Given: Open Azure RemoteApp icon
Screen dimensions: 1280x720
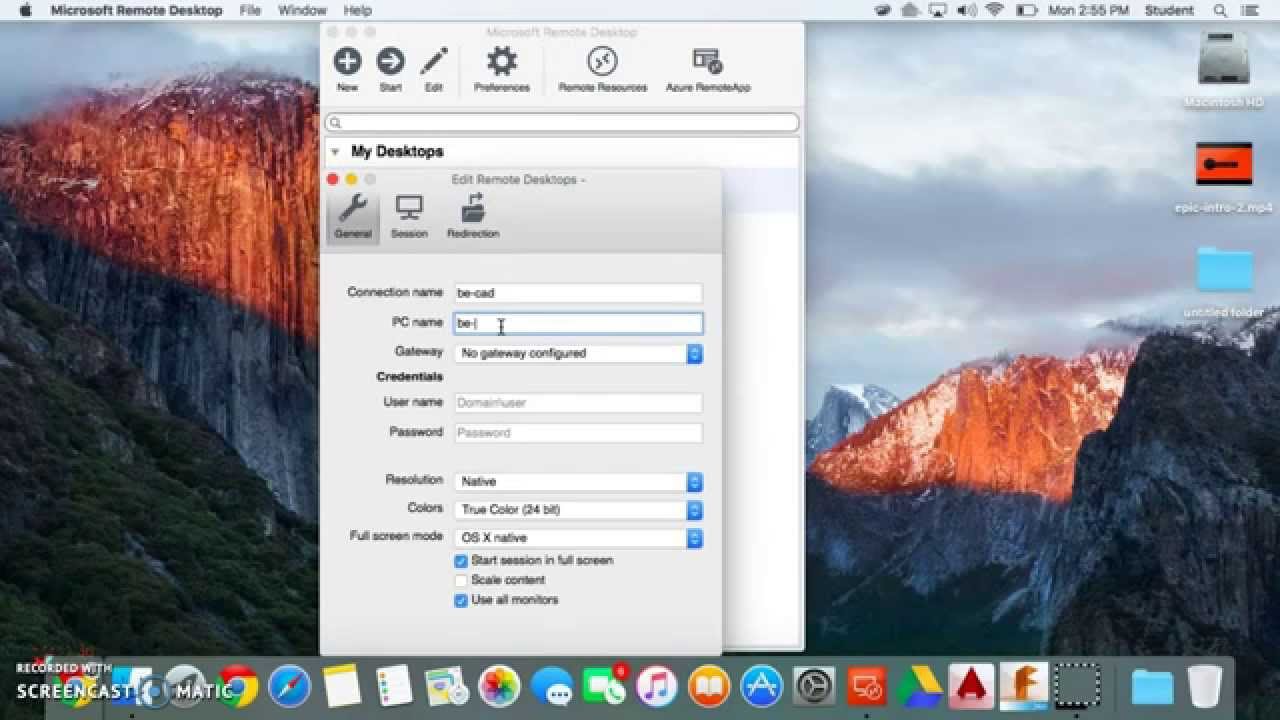Looking at the screenshot, I should [708, 62].
